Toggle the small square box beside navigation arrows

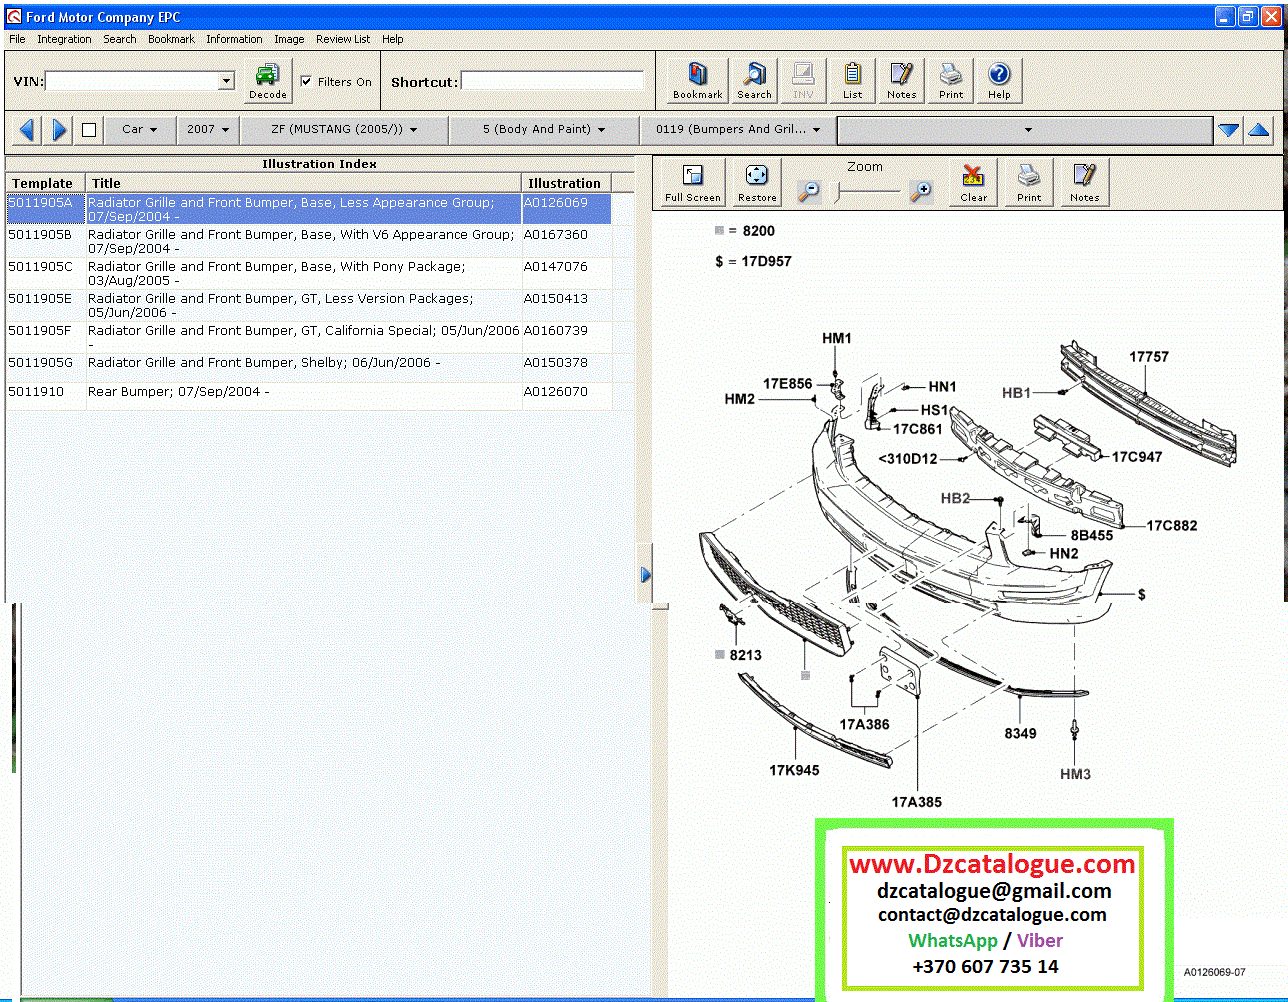click(89, 129)
